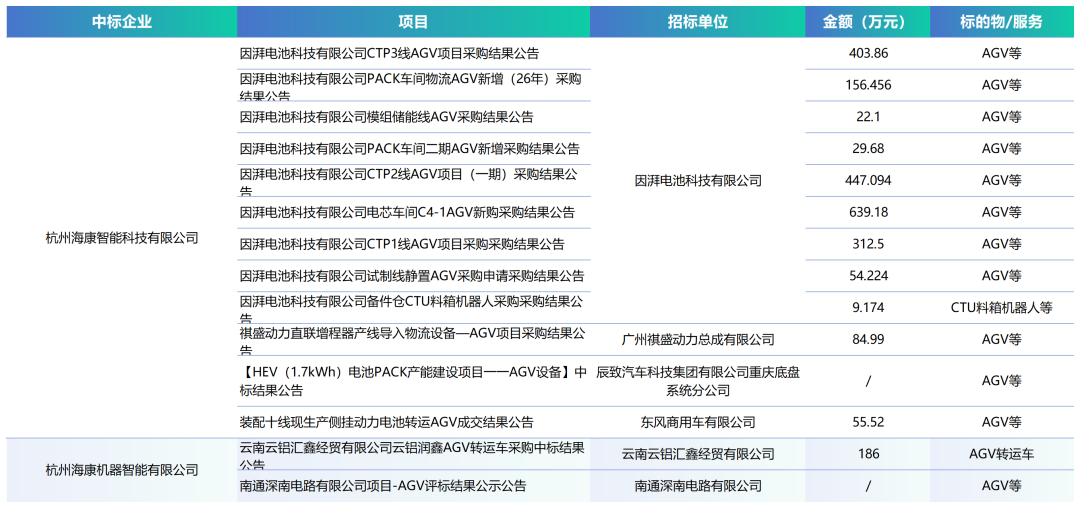Click AGV等 in the 639.18 row
This screenshot has width=1080, height=508.
click(x=1001, y=212)
